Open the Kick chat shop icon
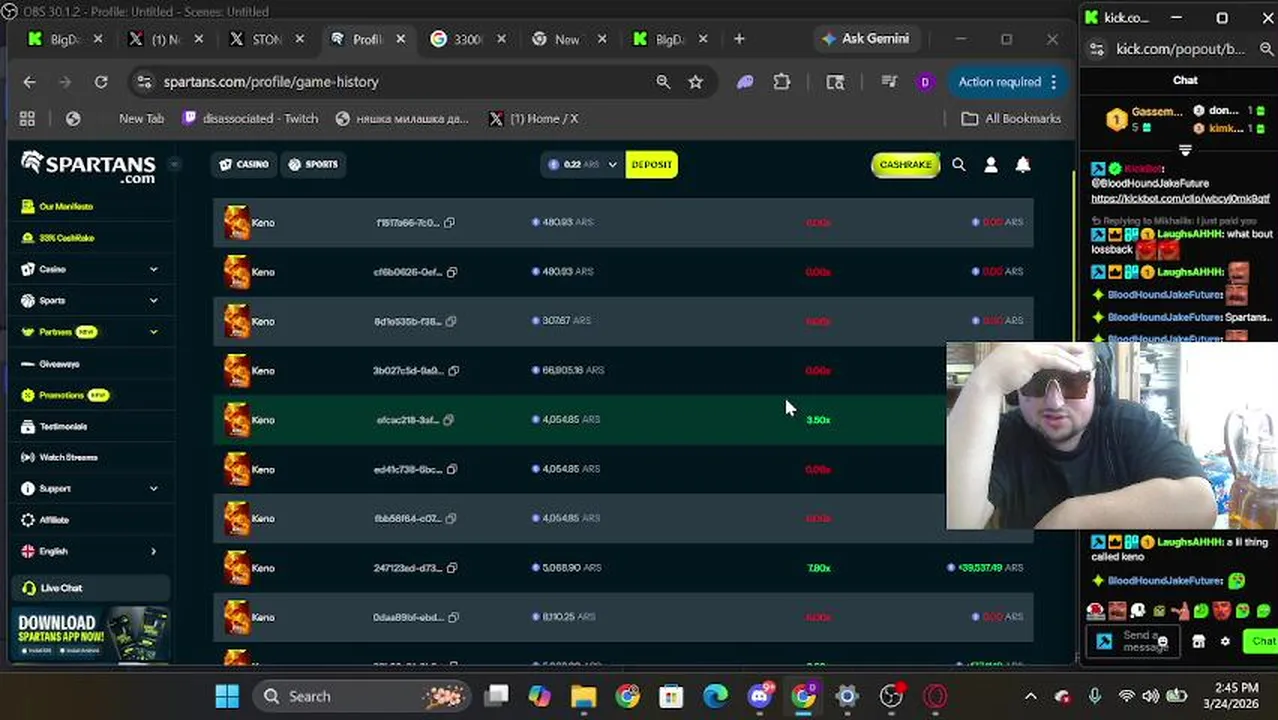Screen dimensions: 1278x720 click(1198, 642)
